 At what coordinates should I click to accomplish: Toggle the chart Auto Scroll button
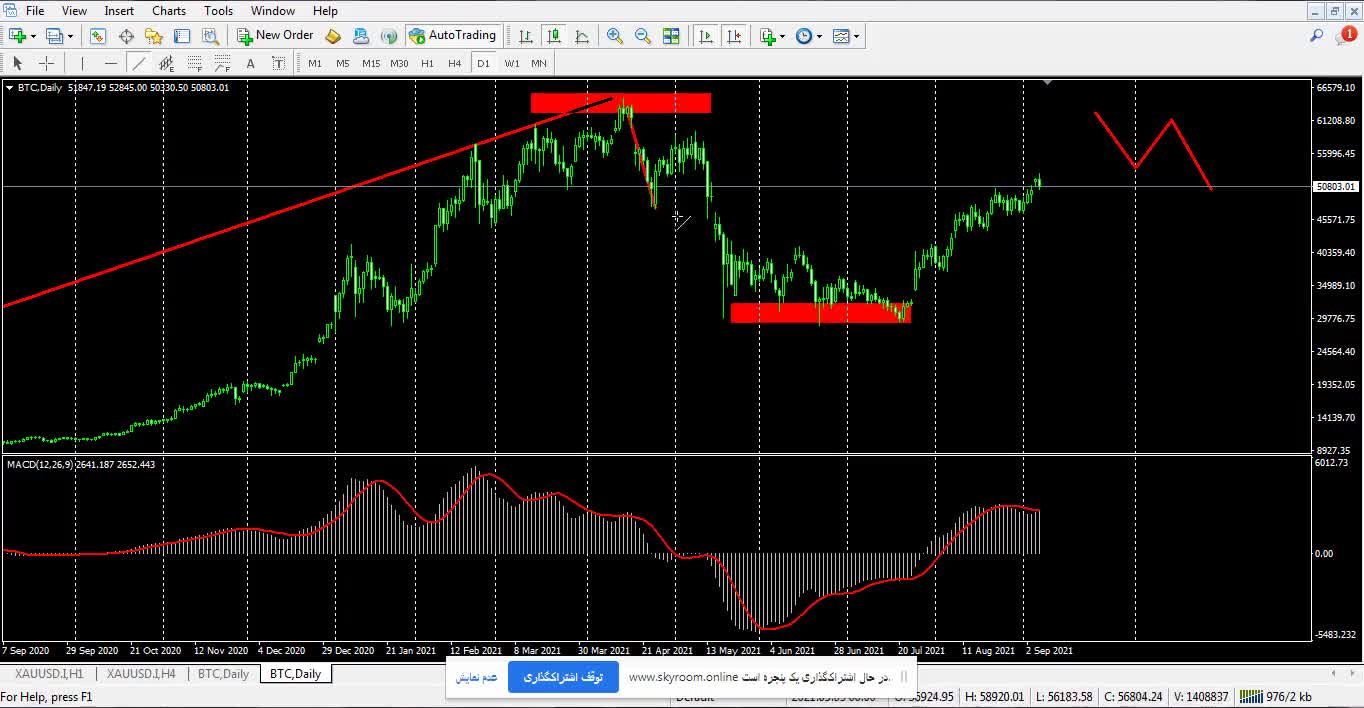pos(706,35)
